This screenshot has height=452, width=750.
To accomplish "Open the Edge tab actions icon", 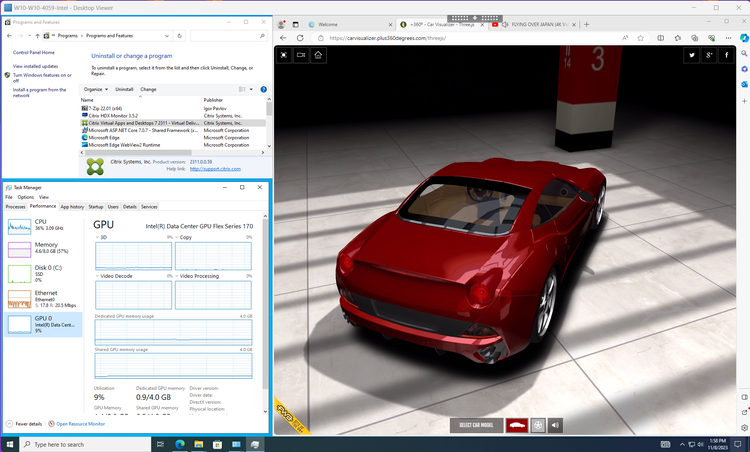I will click(295, 24).
